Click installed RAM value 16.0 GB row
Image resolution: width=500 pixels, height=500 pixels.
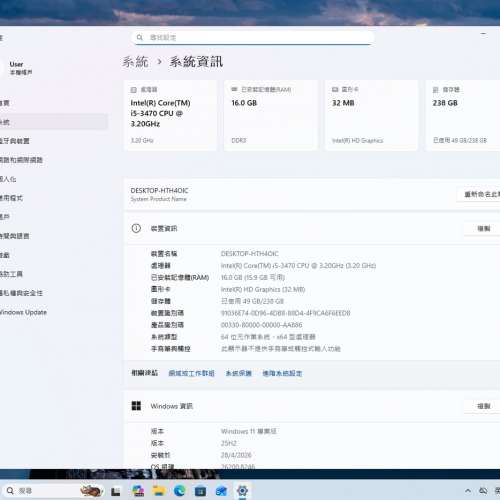click(x=253, y=277)
